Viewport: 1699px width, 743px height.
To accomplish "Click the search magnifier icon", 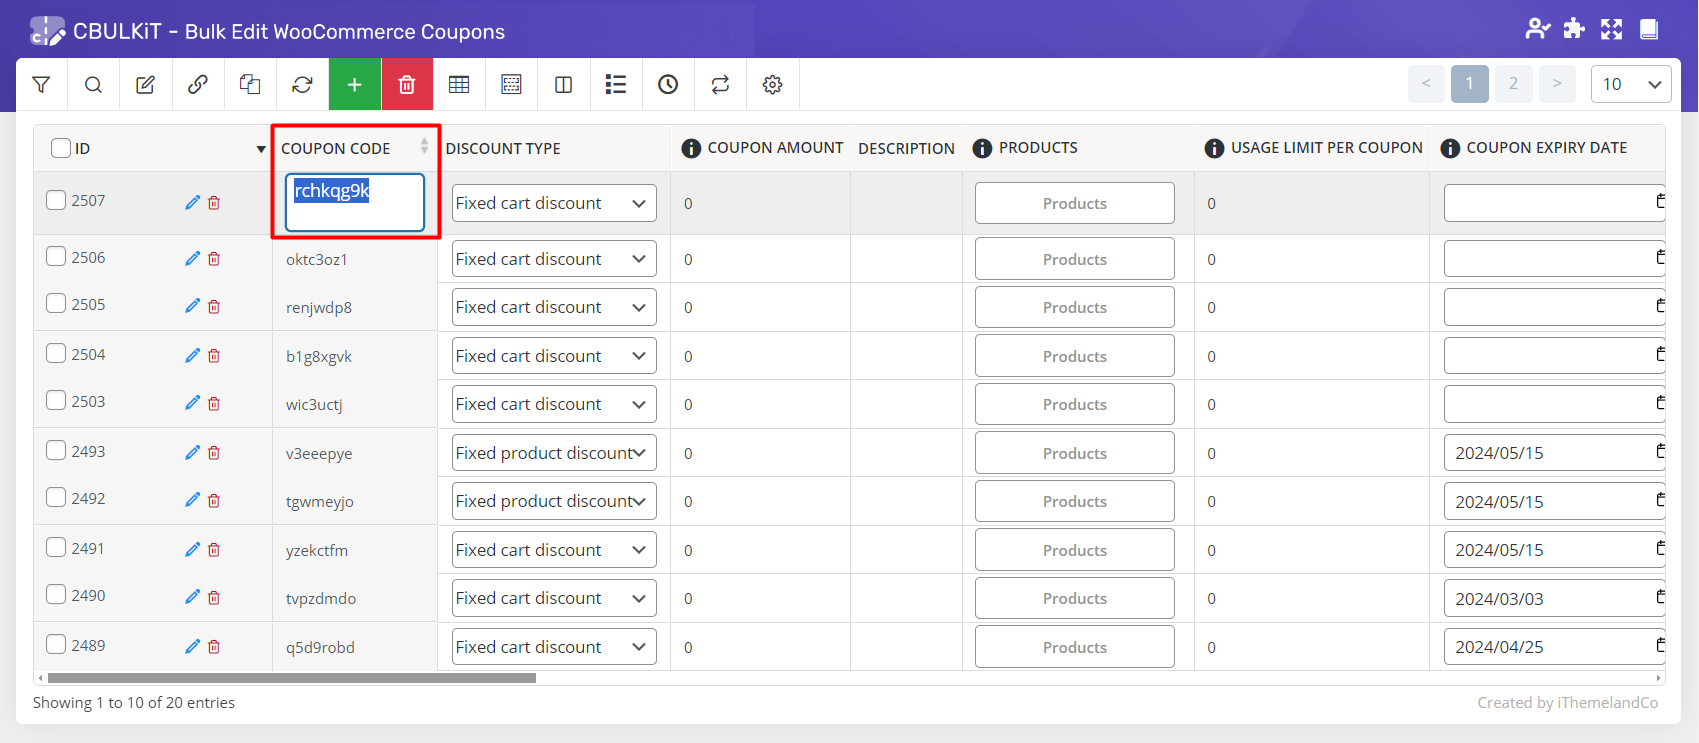I will (93, 85).
